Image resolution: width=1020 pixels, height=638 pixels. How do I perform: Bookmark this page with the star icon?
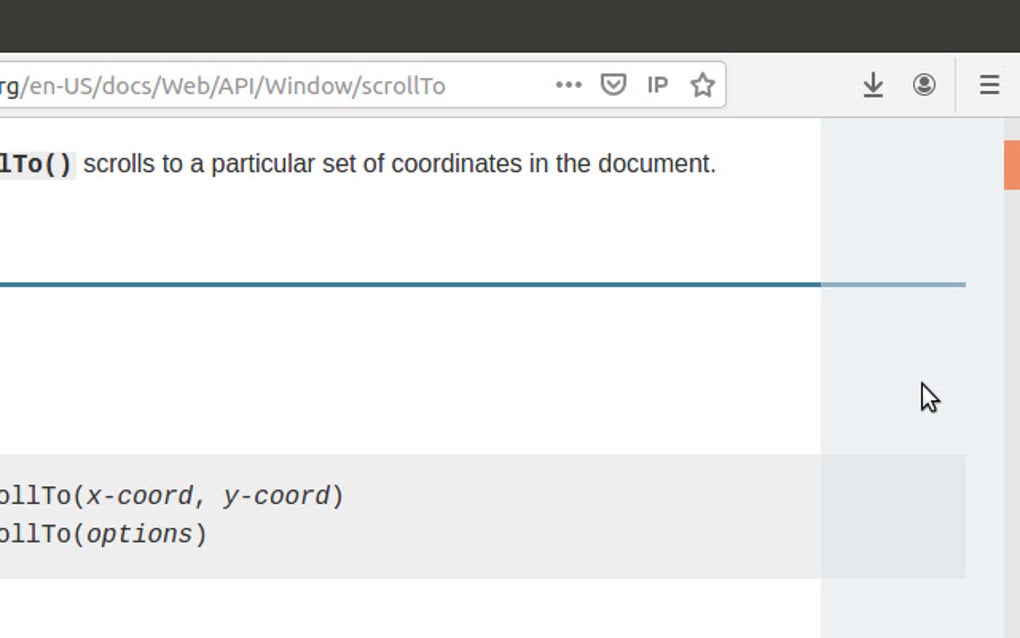[703, 85]
